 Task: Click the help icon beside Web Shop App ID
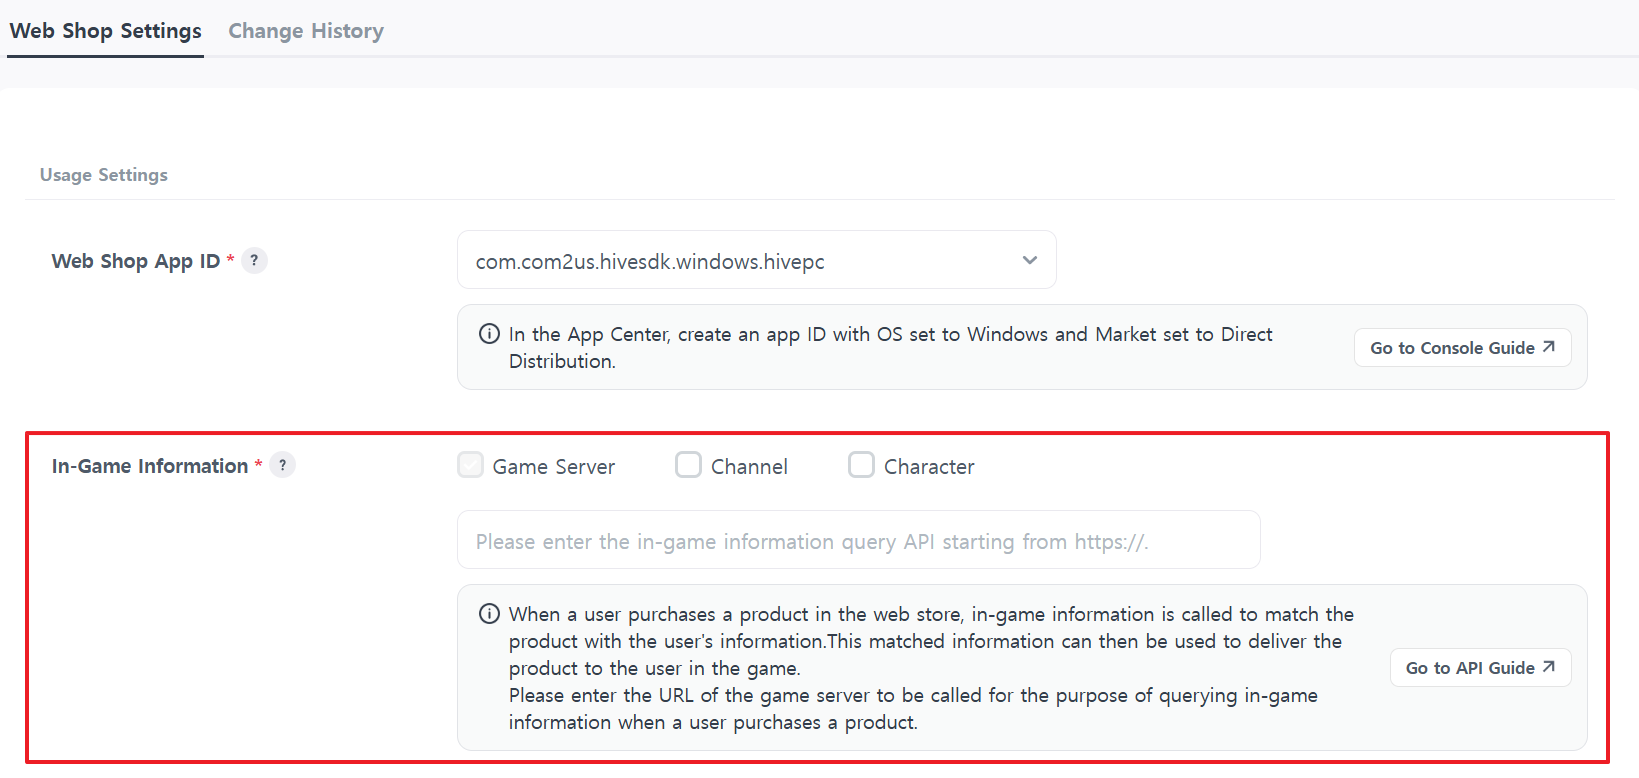click(254, 261)
